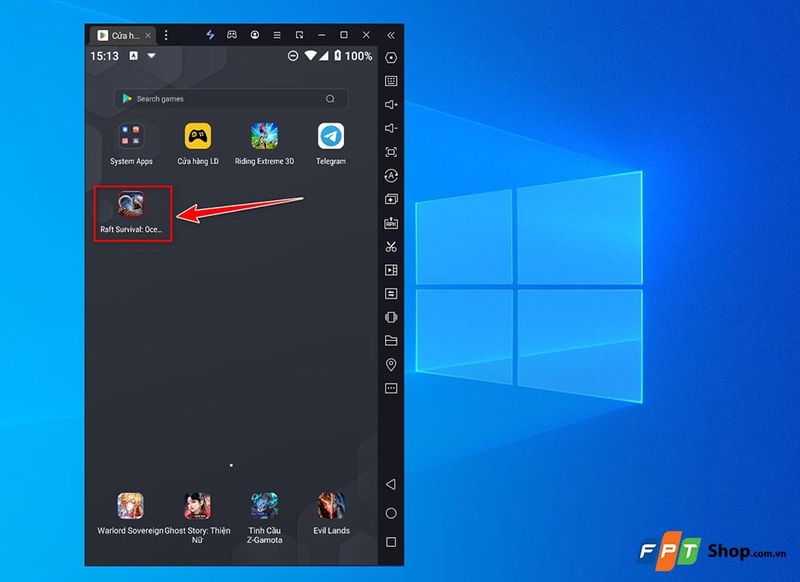The image size is (800, 582).
Task: Take screenshot with scissors icon
Action: (391, 246)
